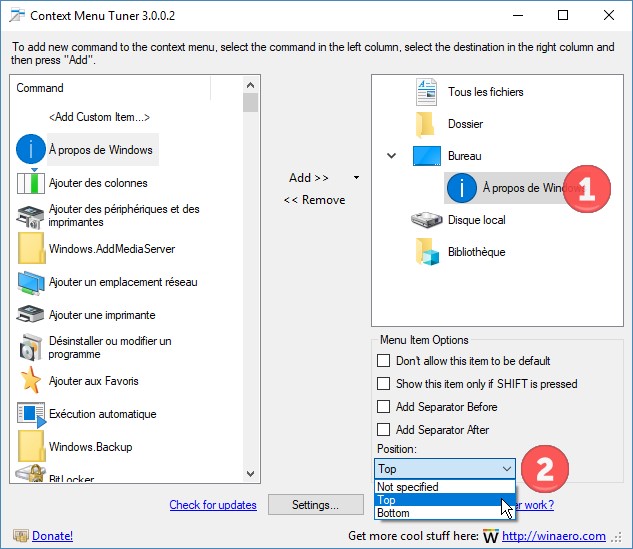This screenshot has height=549, width=633.
Task: Select the Ajouter une imprimante icon
Action: [31, 314]
